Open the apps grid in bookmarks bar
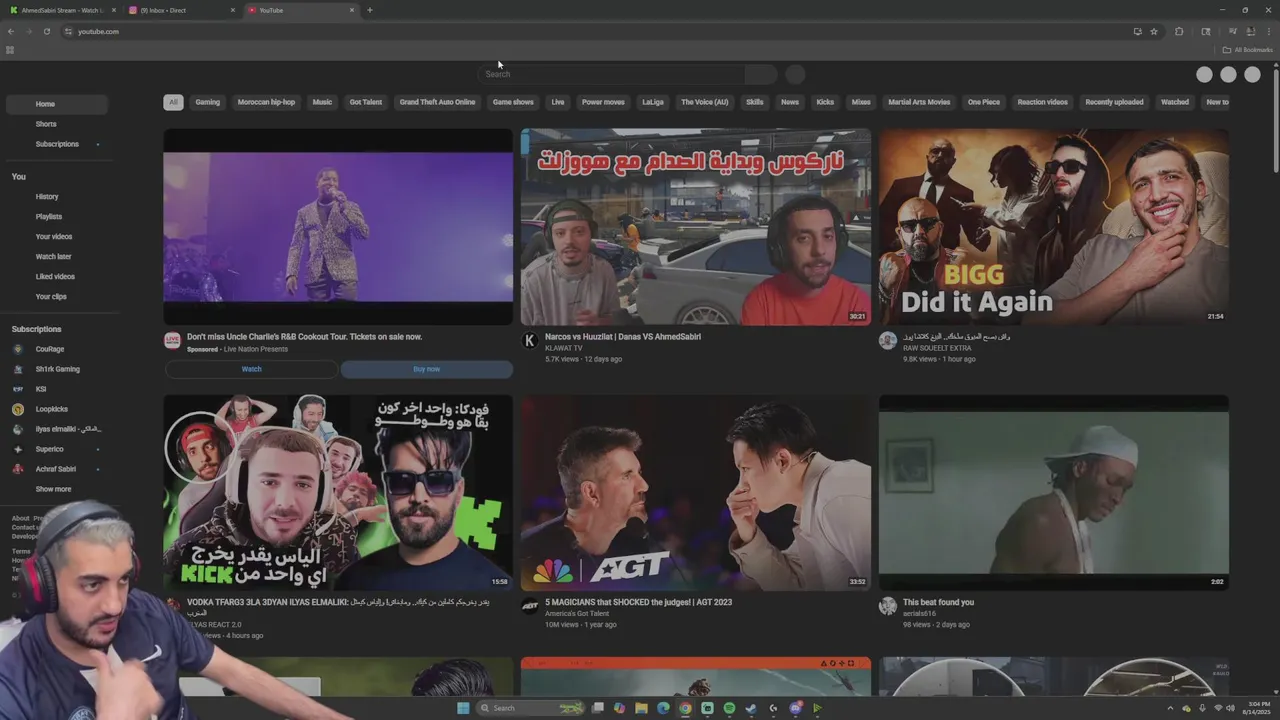The image size is (1280, 720). (10, 50)
